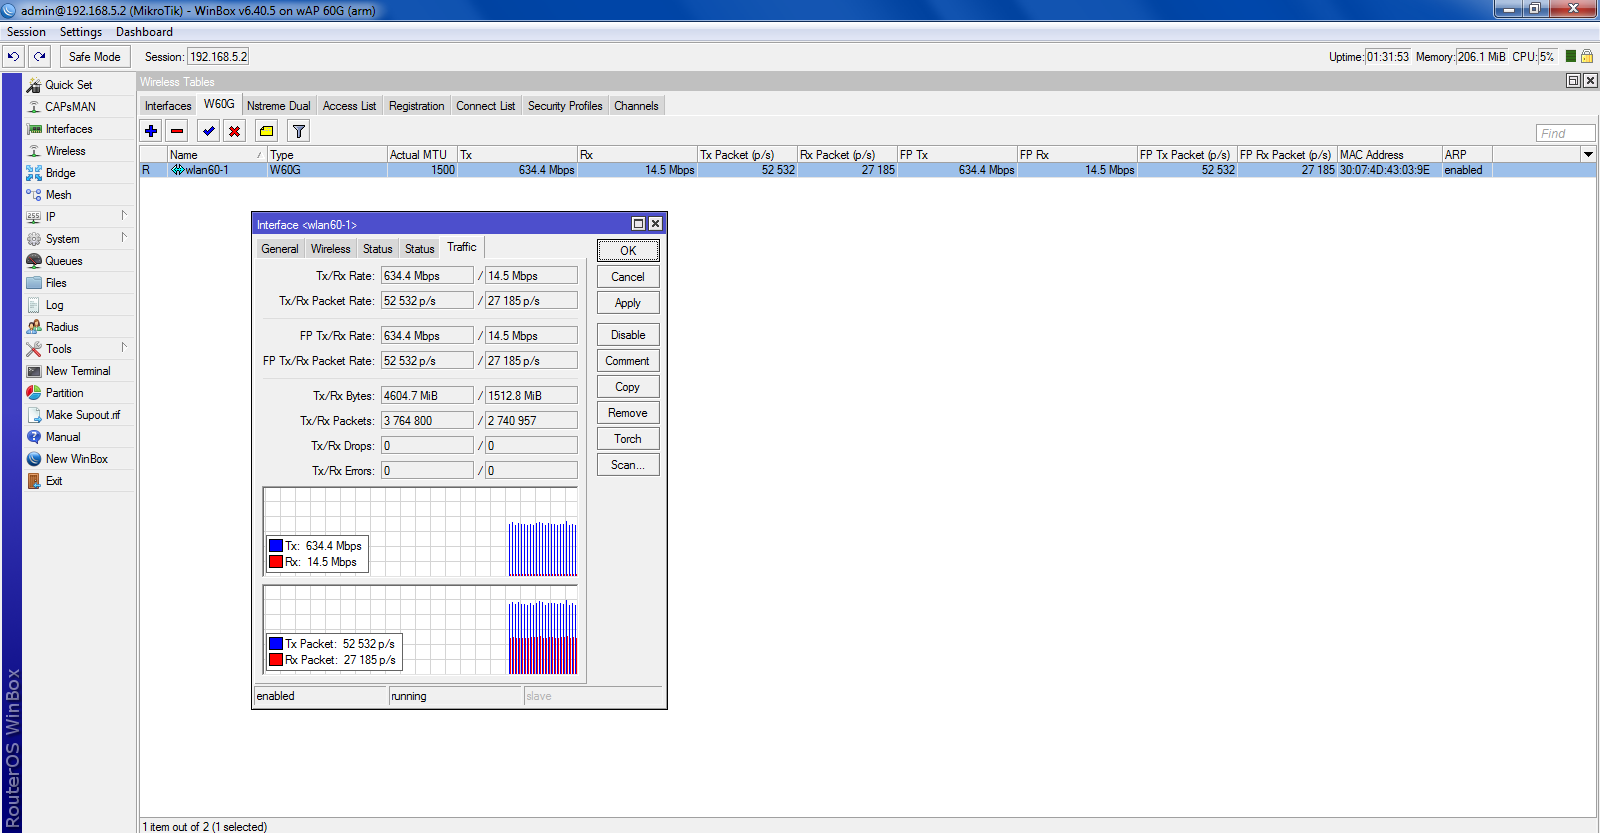
Task: Click the add (blue plus) icon
Action: 151,131
